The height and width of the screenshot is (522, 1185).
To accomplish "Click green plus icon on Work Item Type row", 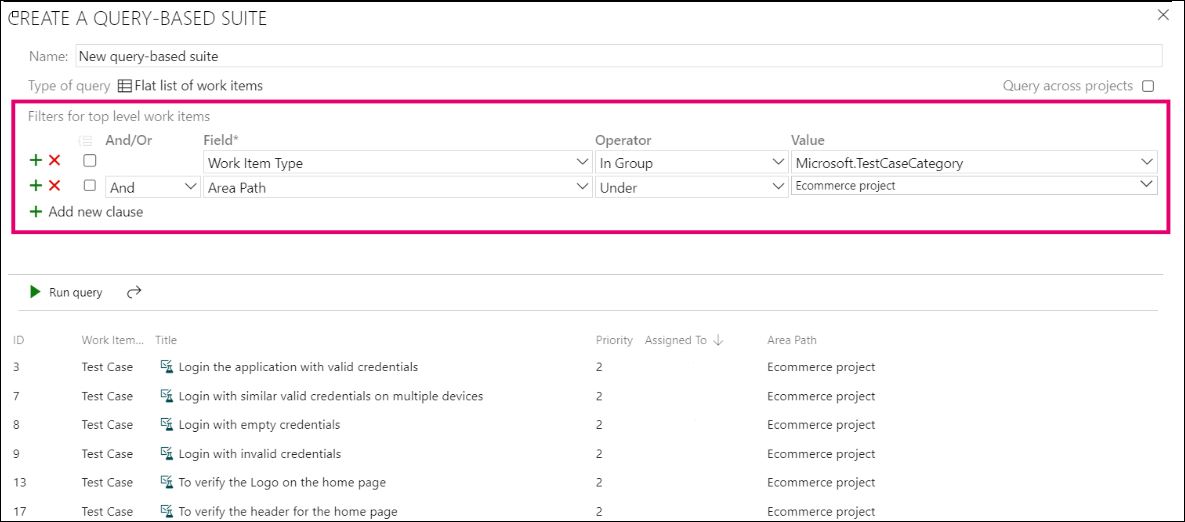I will click(36, 160).
